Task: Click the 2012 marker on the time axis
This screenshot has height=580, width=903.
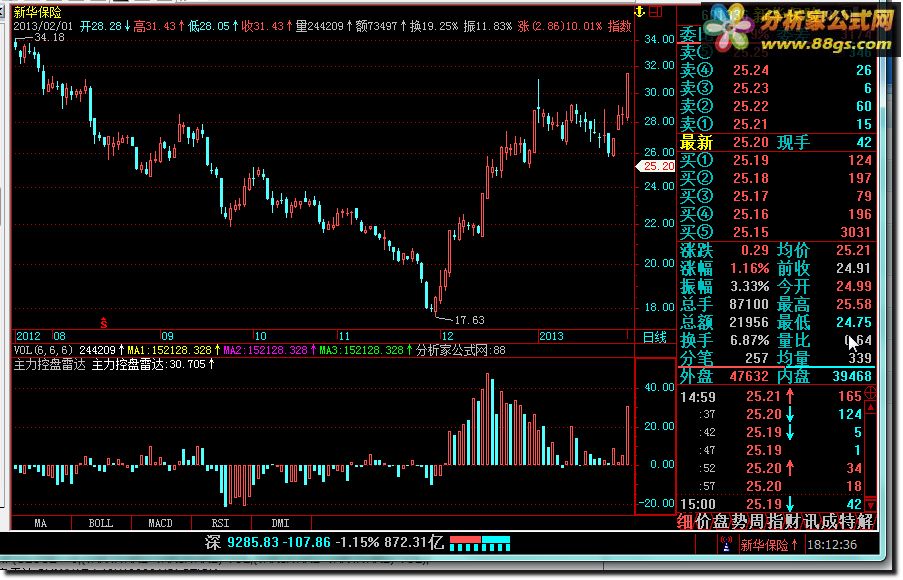Action: pos(28,336)
